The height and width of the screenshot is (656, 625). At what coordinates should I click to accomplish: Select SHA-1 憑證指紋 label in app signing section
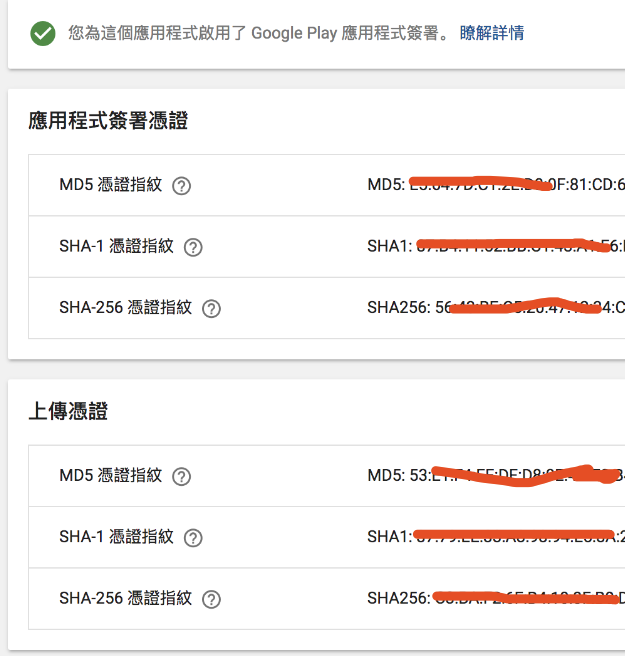pyautogui.click(x=116, y=246)
